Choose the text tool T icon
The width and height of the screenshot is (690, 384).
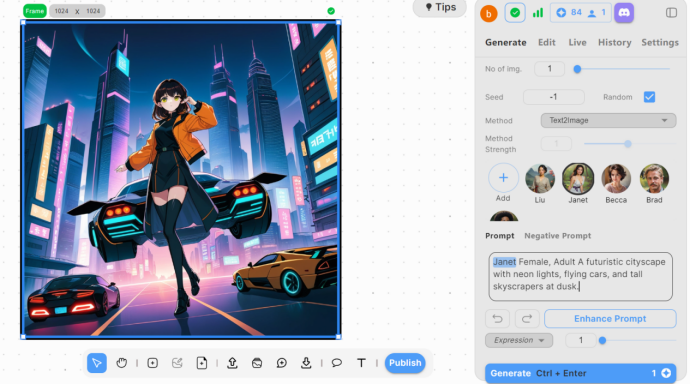tap(361, 363)
